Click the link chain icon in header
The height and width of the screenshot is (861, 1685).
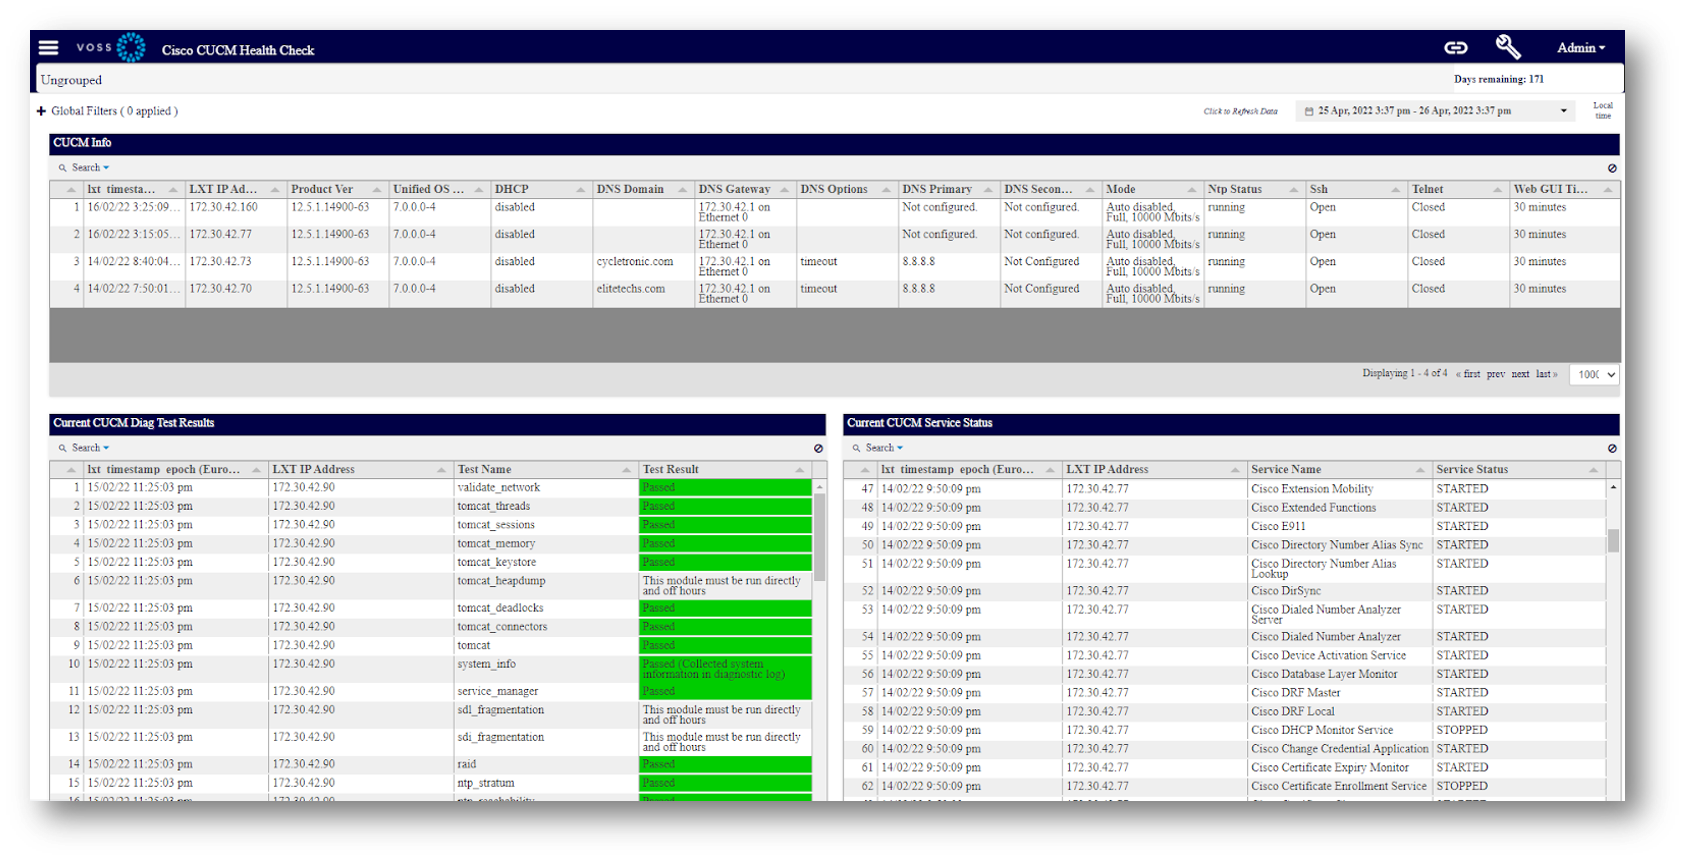(x=1456, y=47)
